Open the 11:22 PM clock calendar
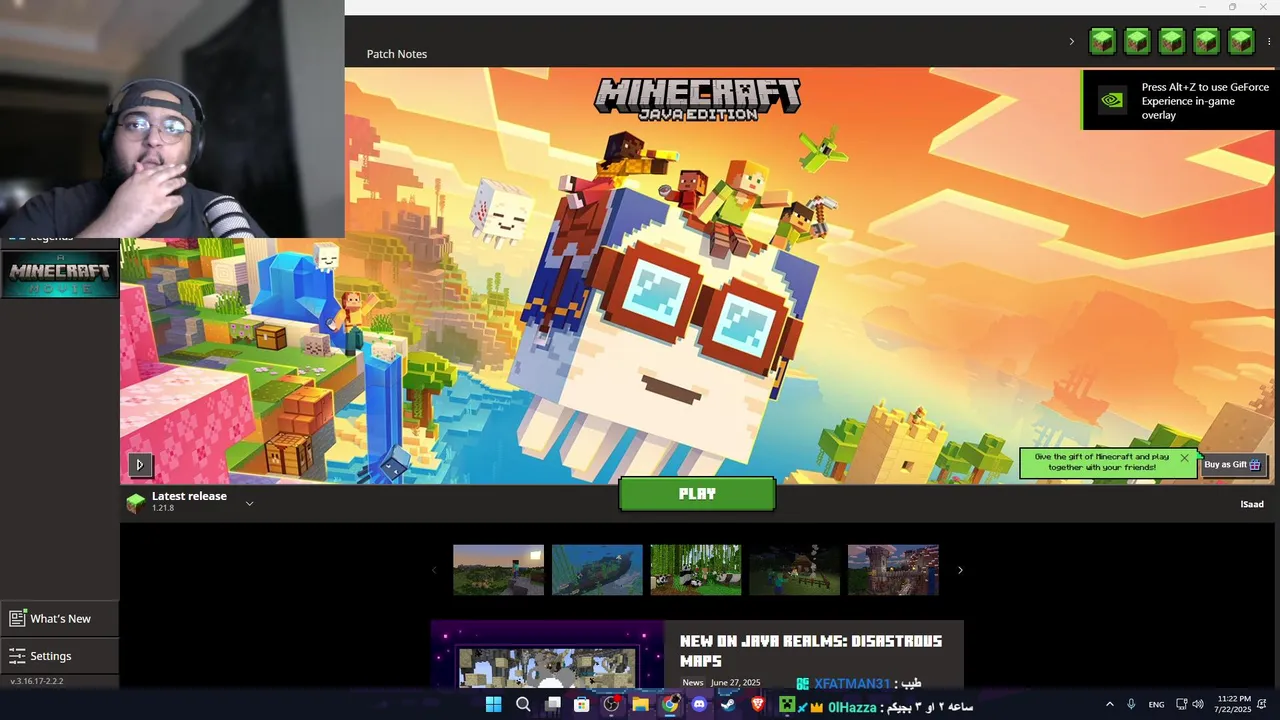Image resolution: width=1280 pixels, height=720 pixels. [x=1234, y=704]
